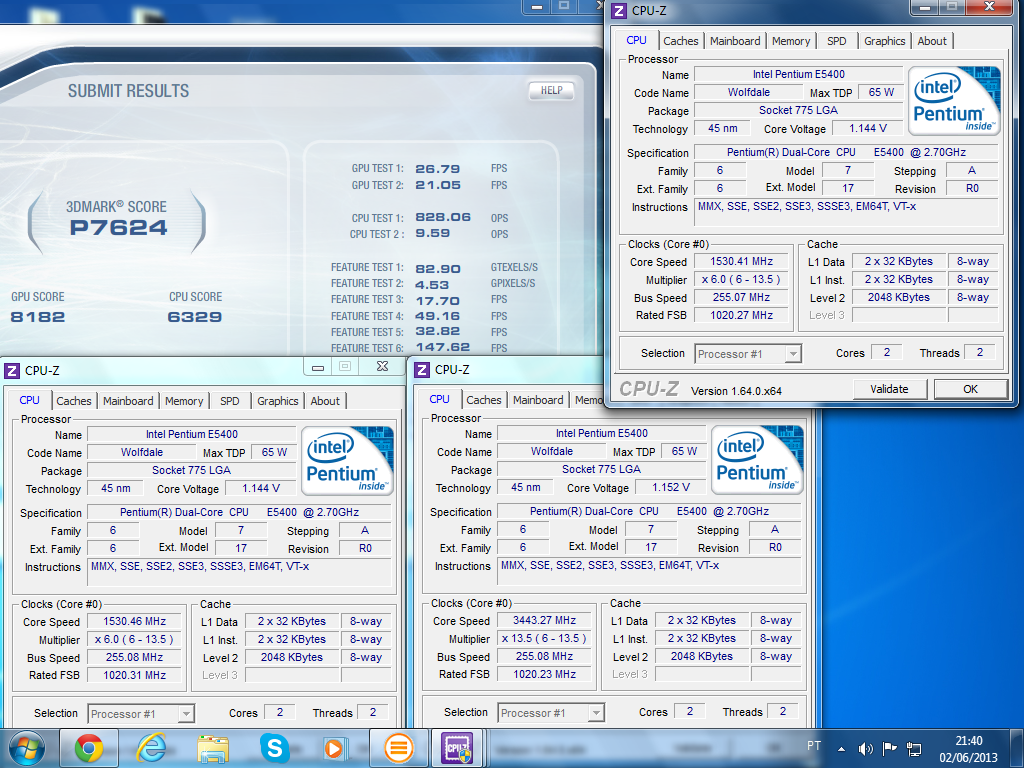Click Core Speed 3443.27 MHz field
The image size is (1024, 768).
click(x=544, y=620)
